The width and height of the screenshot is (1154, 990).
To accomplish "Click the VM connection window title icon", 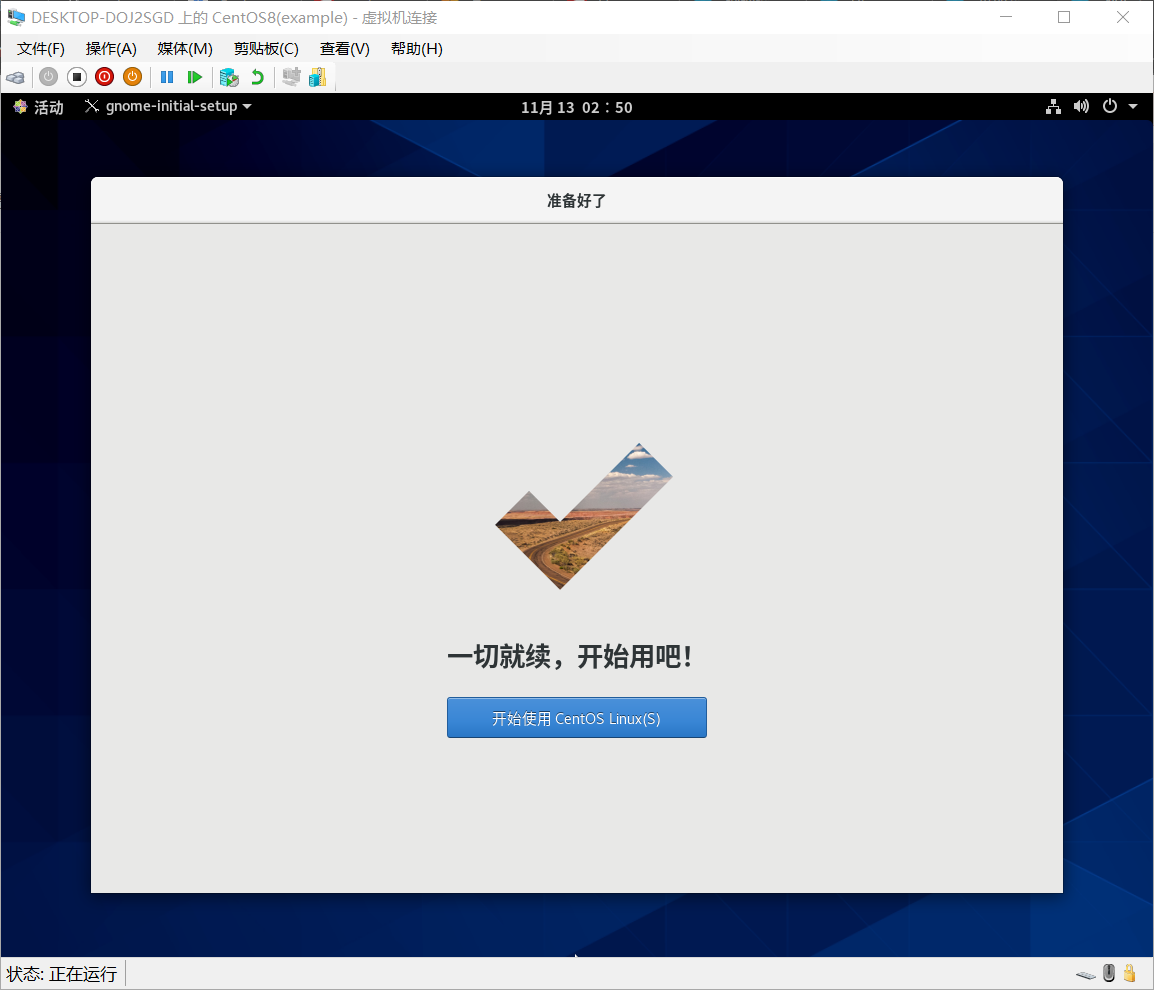I will [16, 17].
